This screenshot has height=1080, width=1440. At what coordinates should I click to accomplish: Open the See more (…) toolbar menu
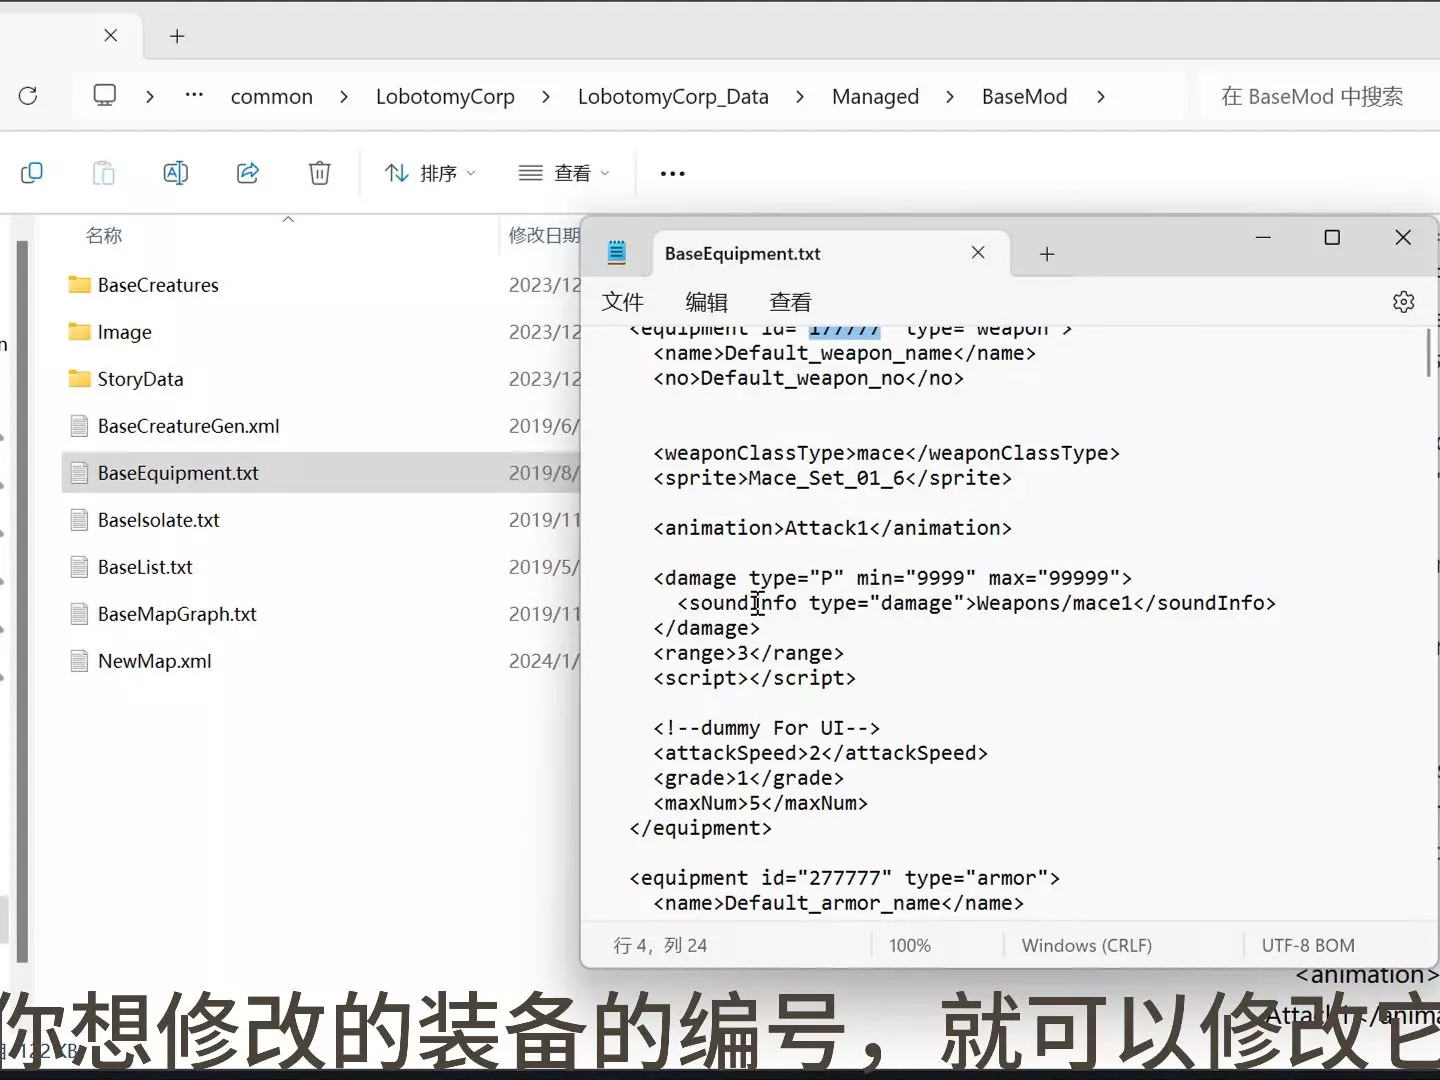(x=673, y=173)
